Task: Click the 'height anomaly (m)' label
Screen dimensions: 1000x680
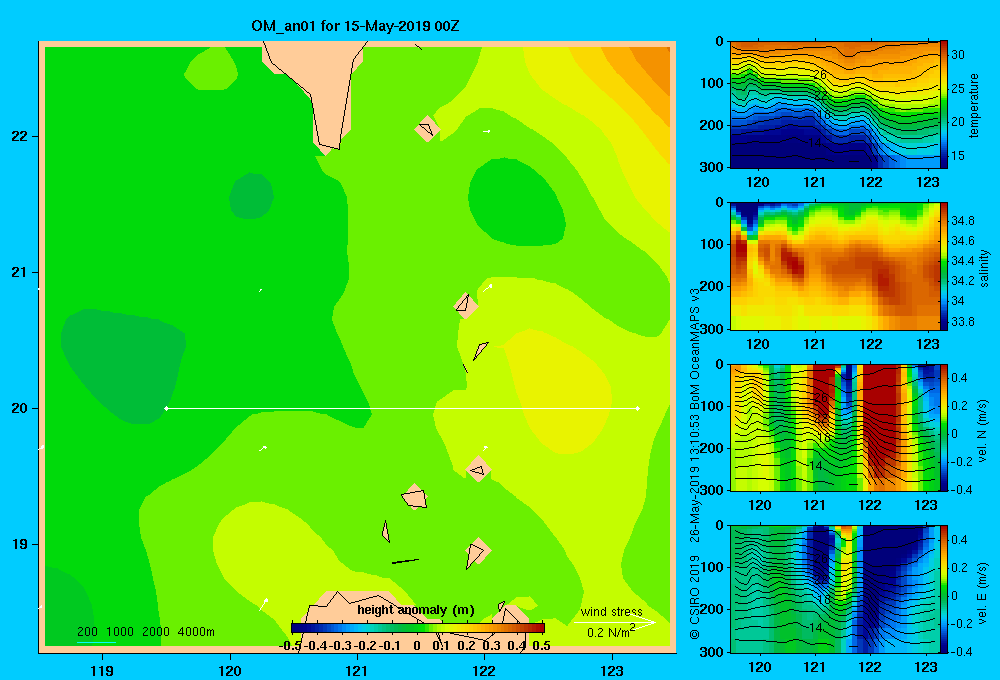Action: click(x=416, y=610)
